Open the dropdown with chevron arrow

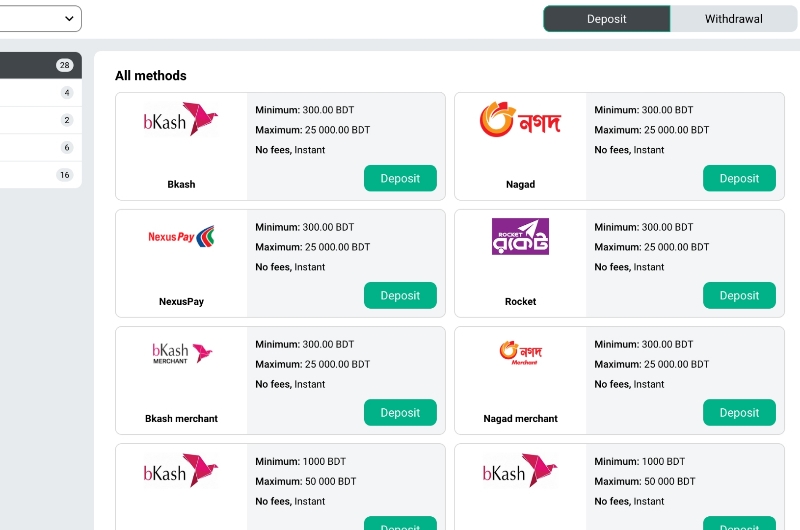click(40, 19)
